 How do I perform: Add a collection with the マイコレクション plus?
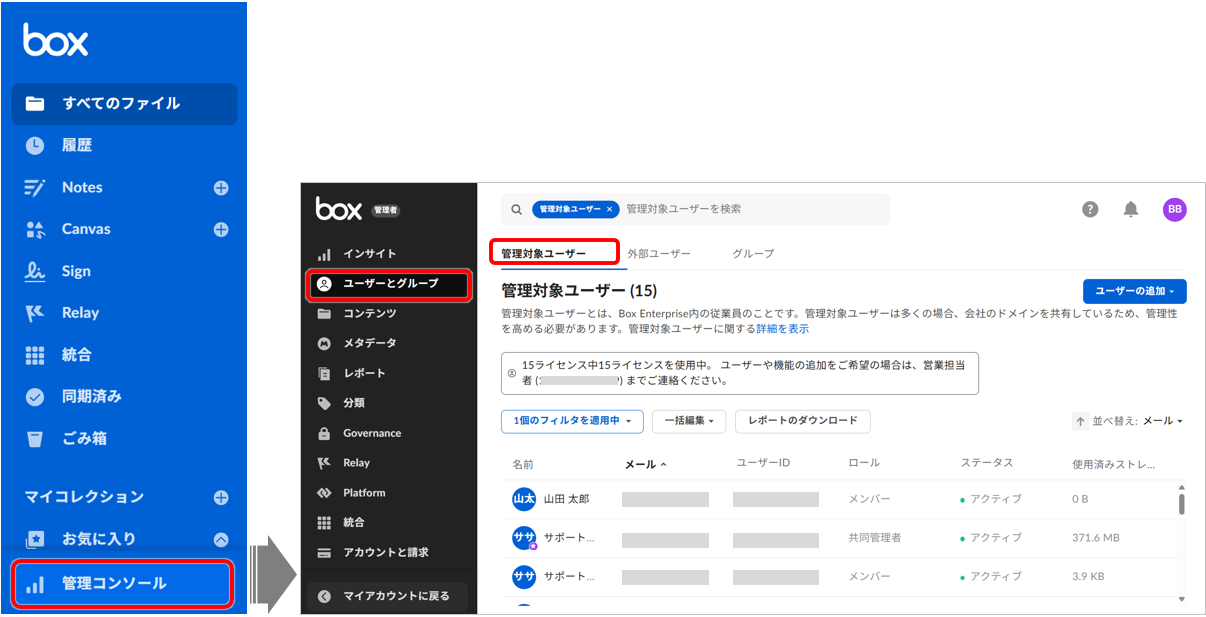pyautogui.click(x=221, y=497)
